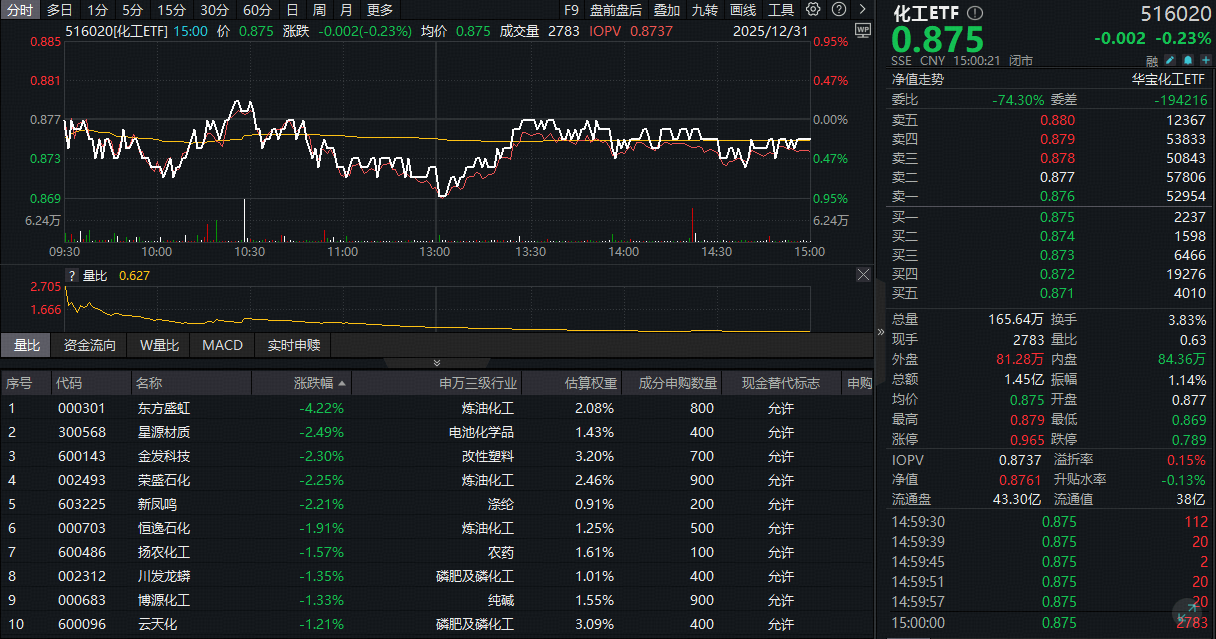Collapse right panel with side arrow handle
Viewport: 1216px width, 639px height.
coord(880,331)
